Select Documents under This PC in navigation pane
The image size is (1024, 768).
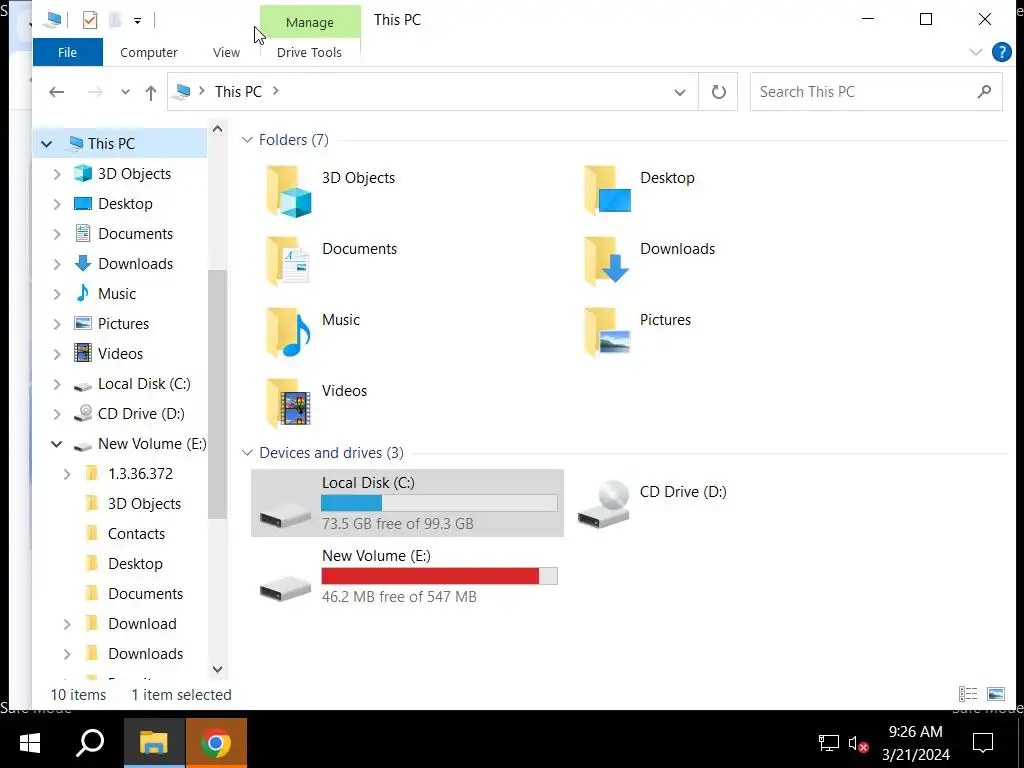(135, 234)
